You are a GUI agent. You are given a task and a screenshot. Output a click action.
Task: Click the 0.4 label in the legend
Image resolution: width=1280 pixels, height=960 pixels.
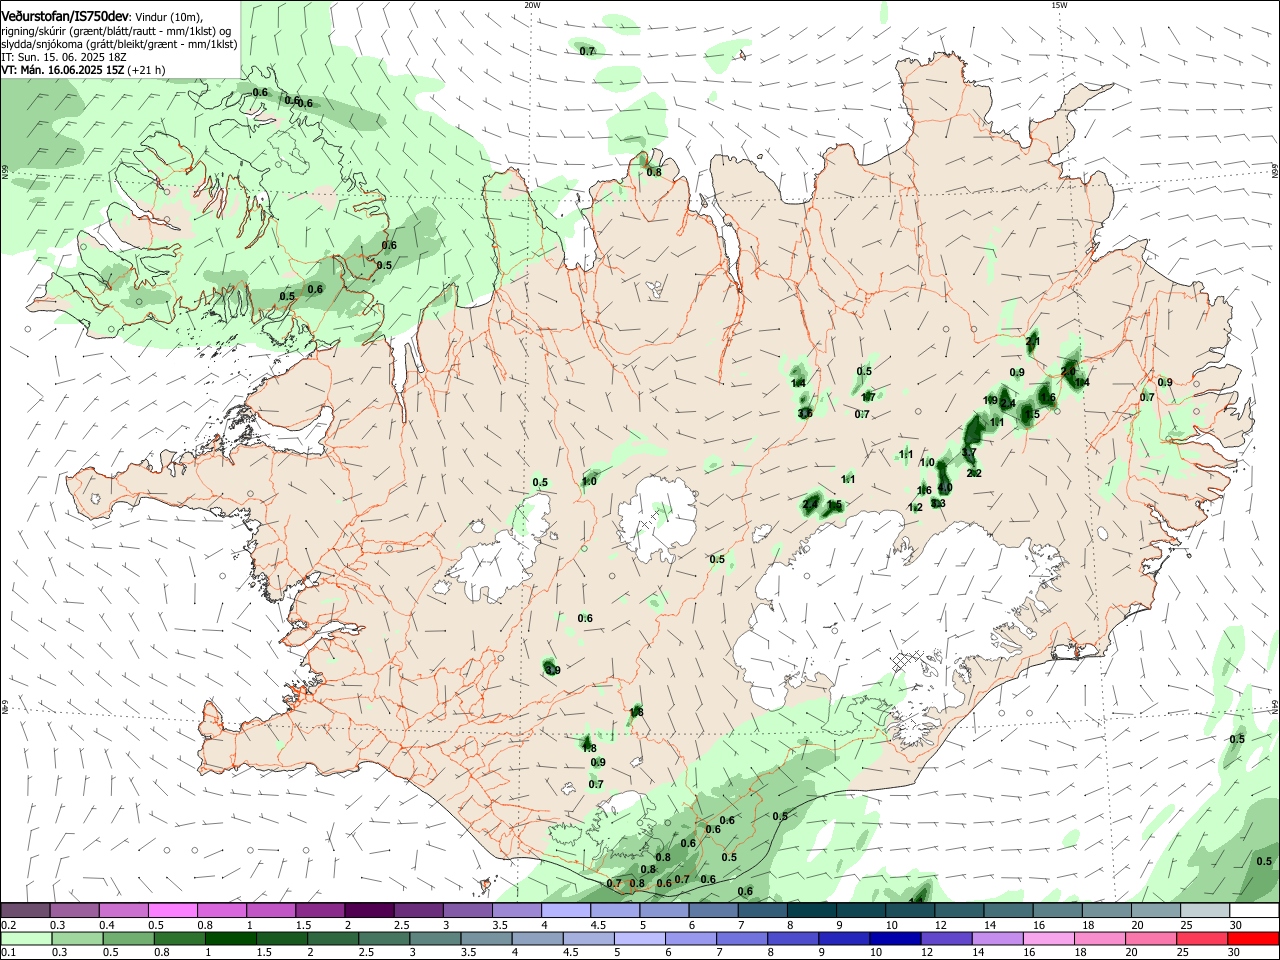click(x=107, y=925)
